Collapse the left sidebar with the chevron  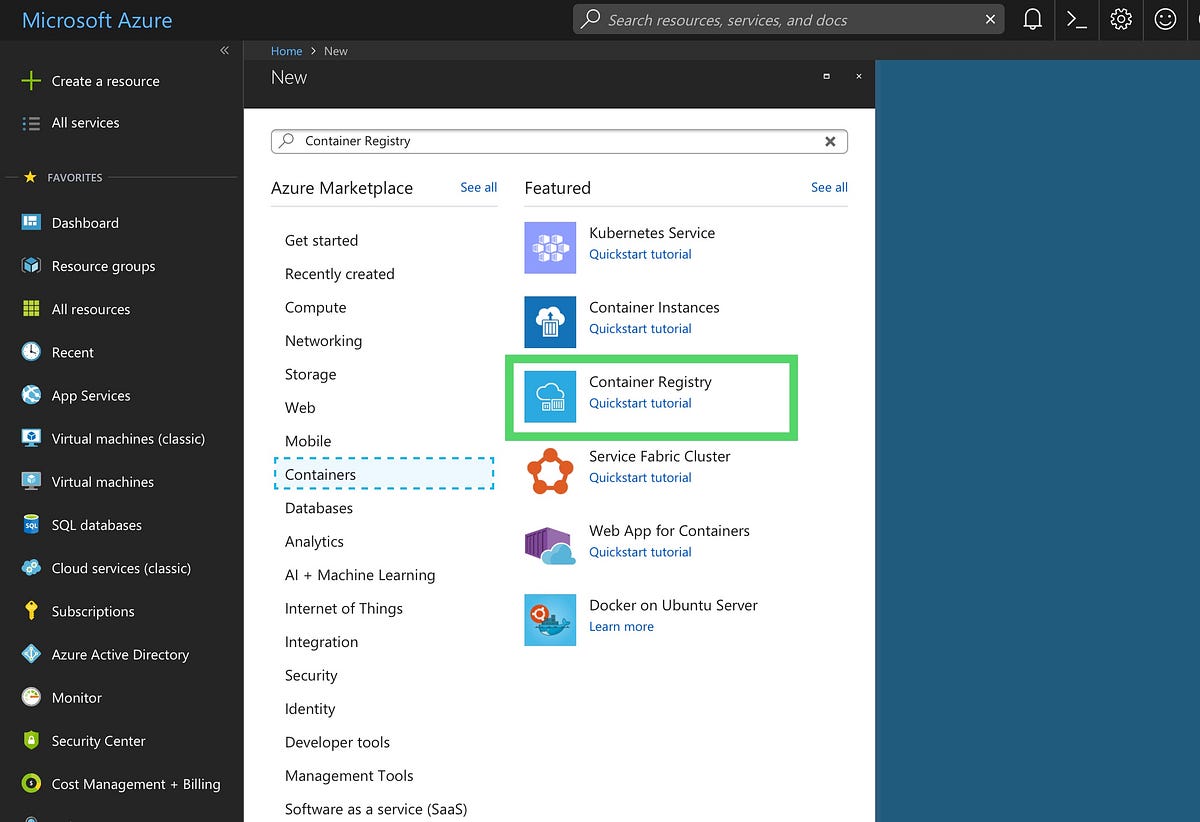pos(224,50)
